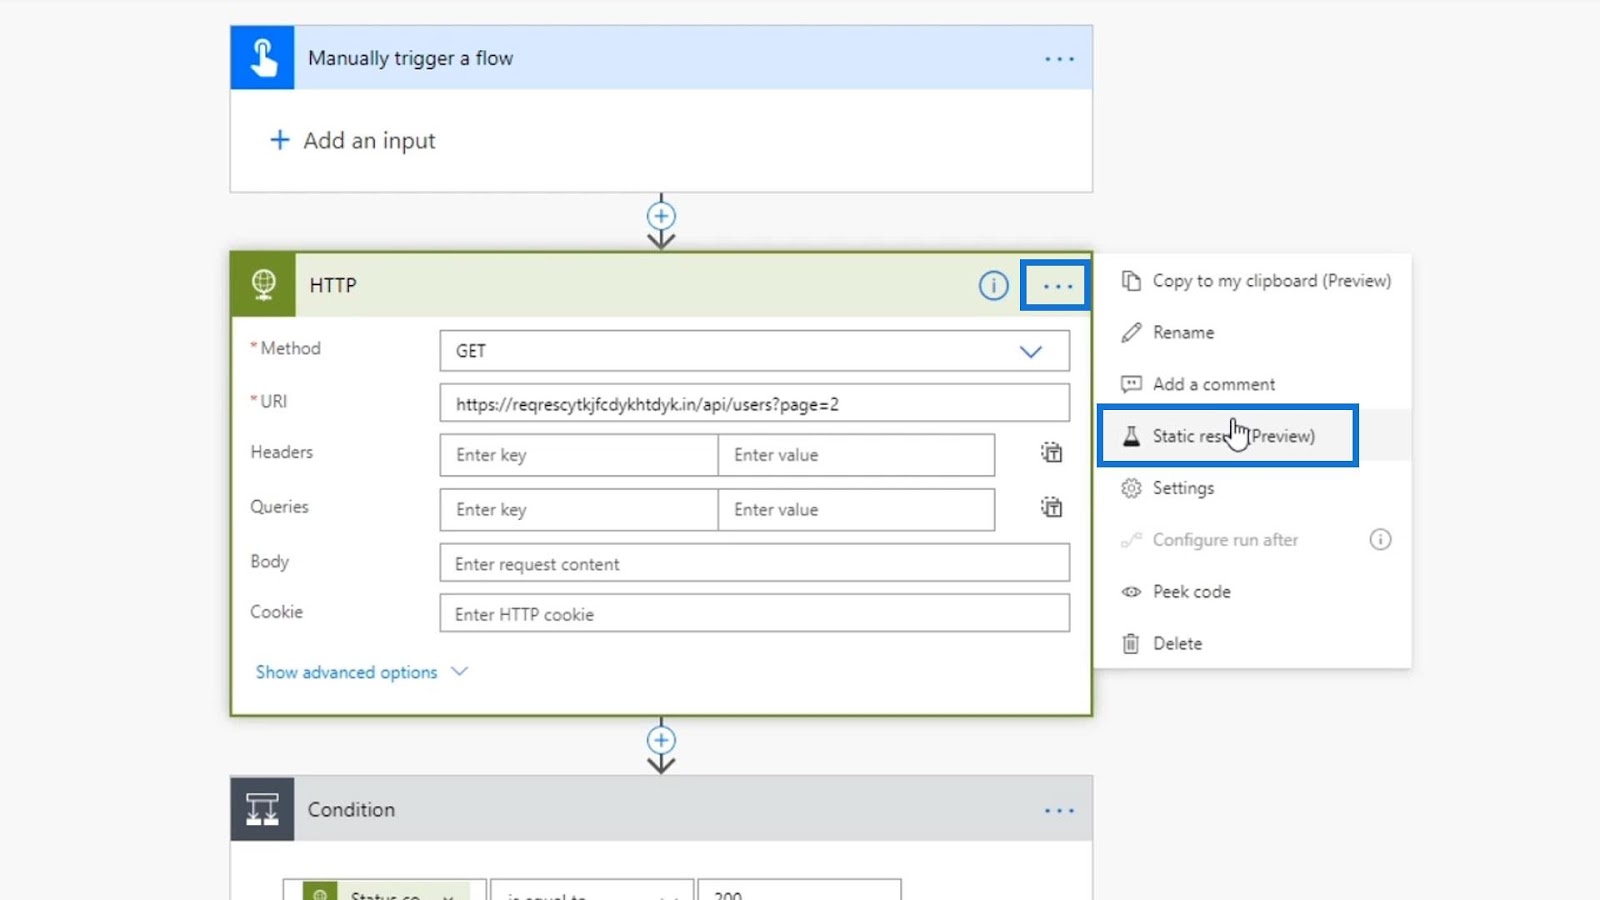
Task: Choose Add a comment menu item
Action: tap(1254, 385)
